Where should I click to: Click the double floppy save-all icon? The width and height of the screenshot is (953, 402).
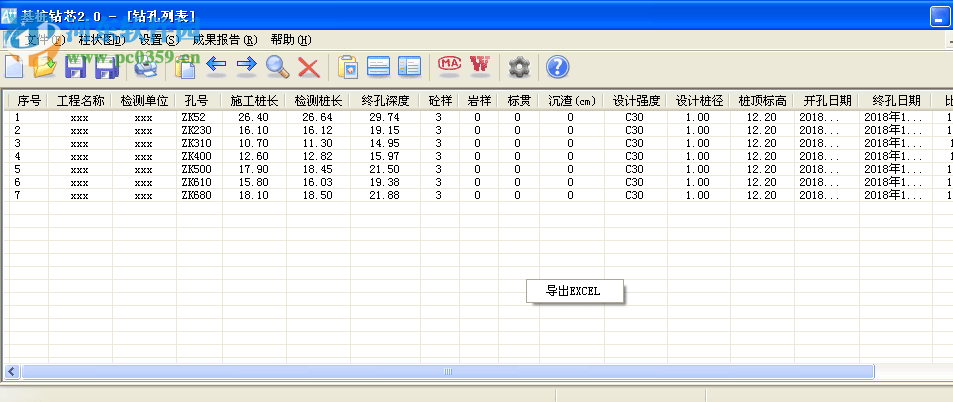(x=106, y=66)
